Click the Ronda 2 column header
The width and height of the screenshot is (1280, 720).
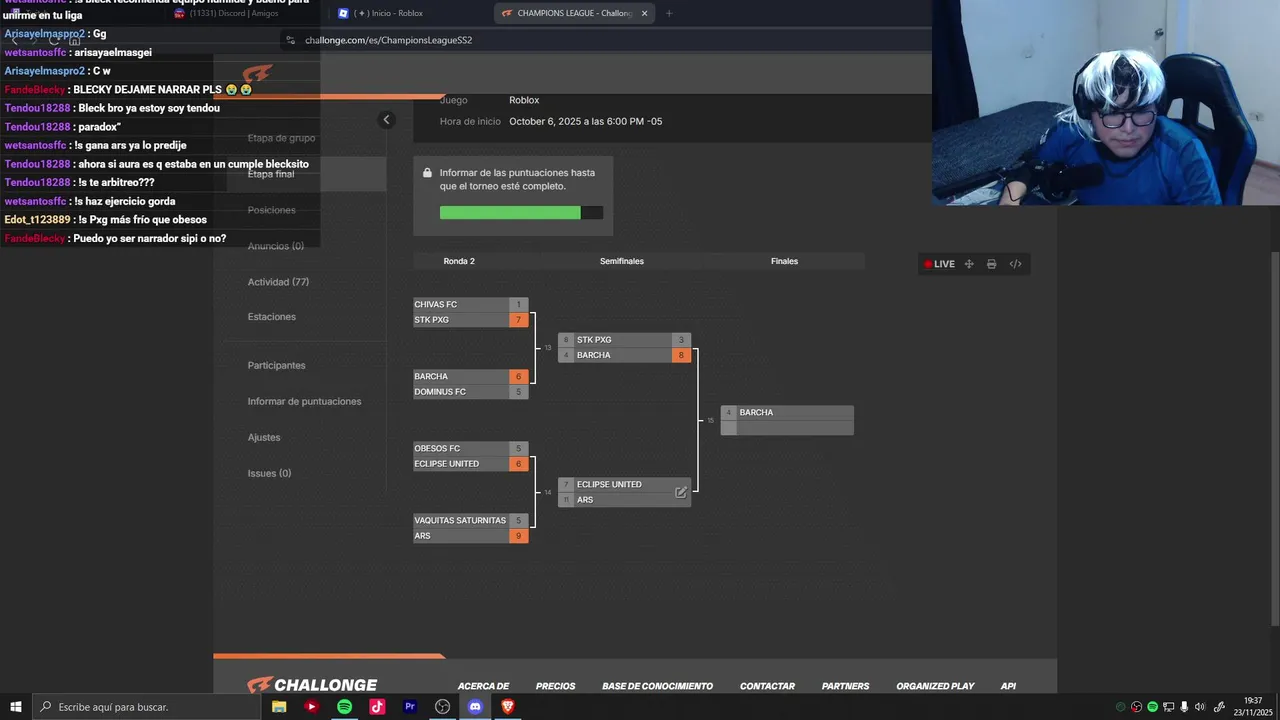[459, 261]
